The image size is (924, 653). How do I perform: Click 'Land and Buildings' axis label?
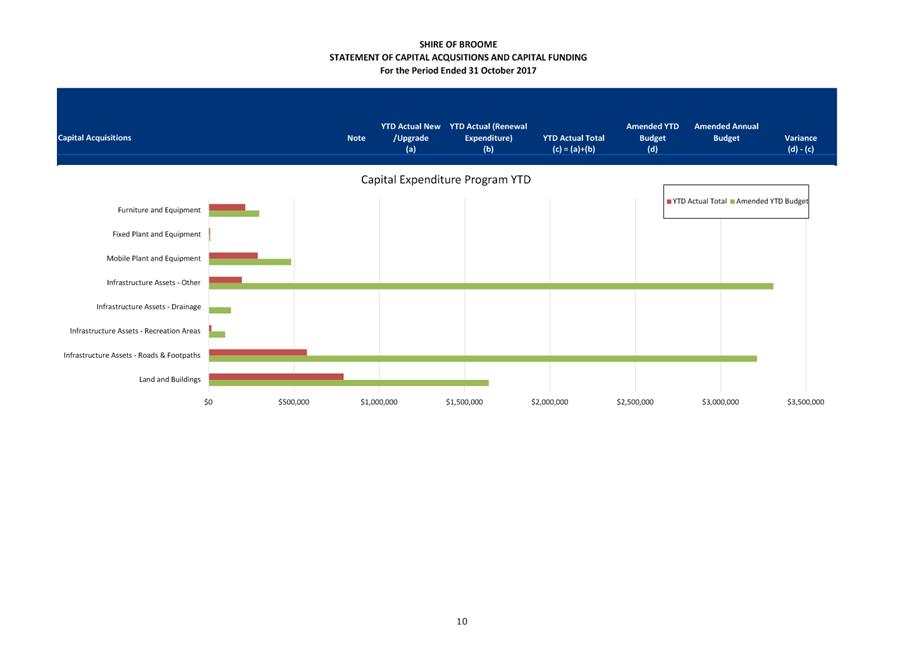pos(170,379)
